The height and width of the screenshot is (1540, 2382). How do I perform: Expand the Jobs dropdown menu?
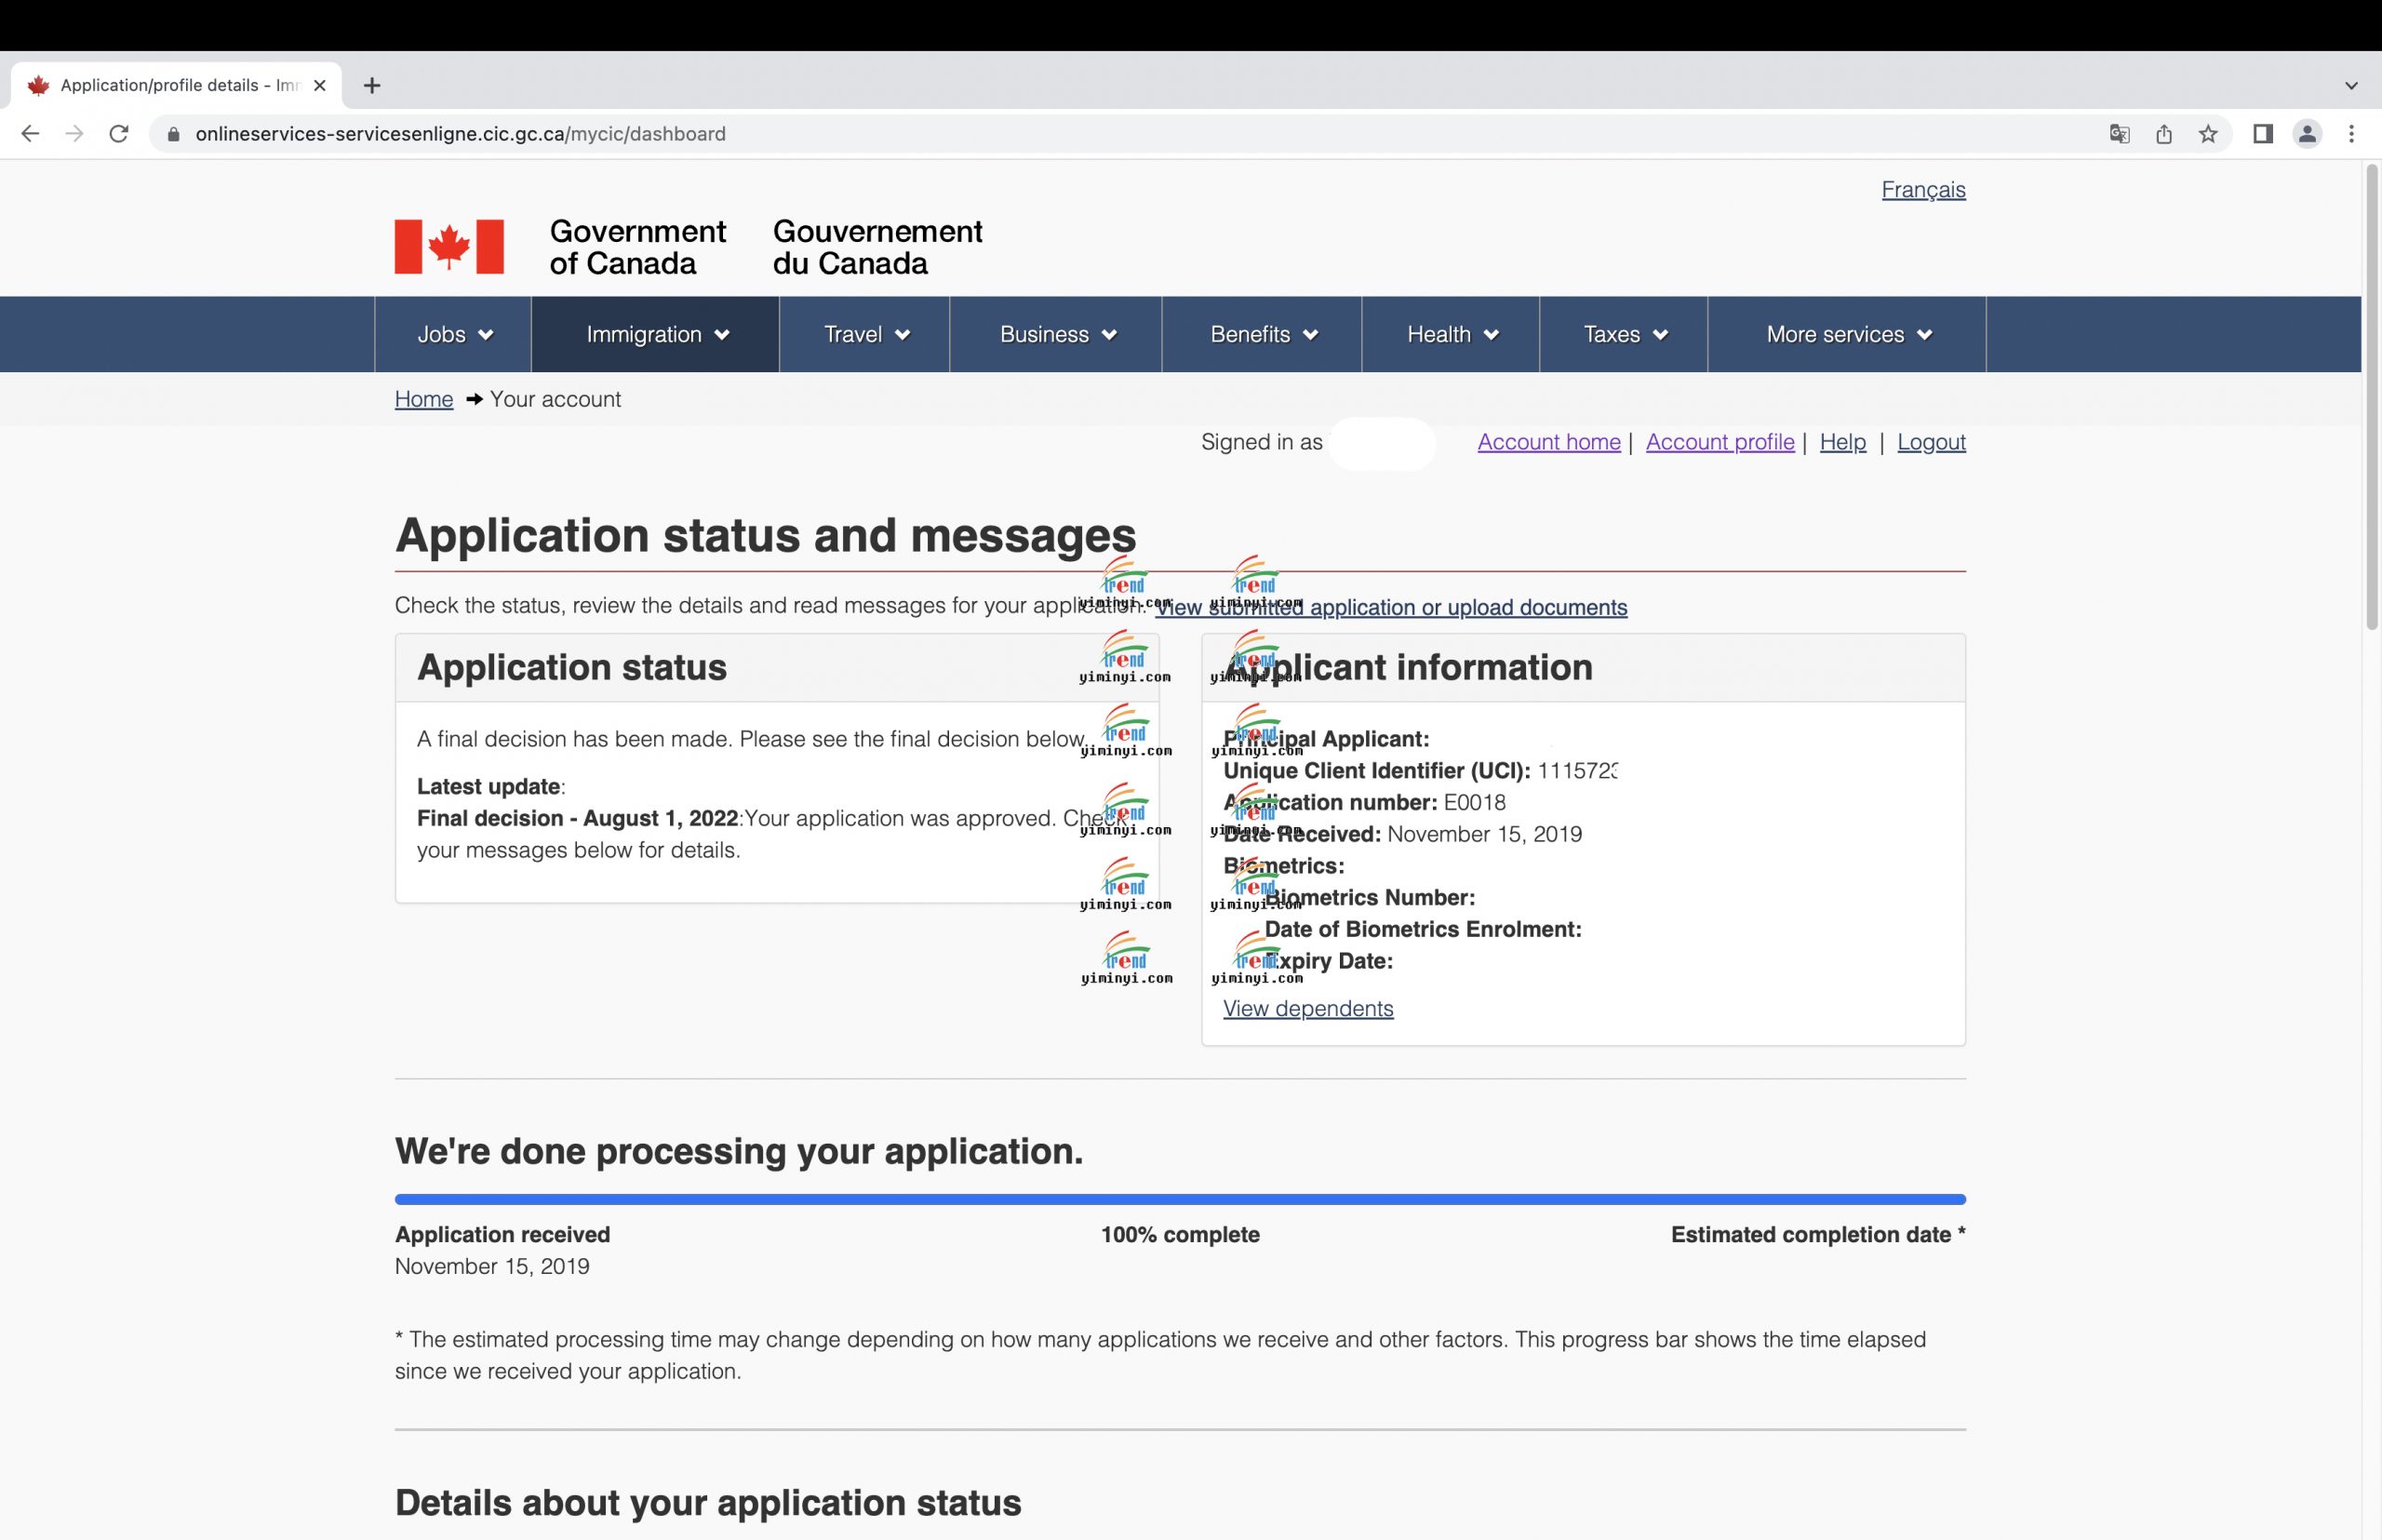454,335
